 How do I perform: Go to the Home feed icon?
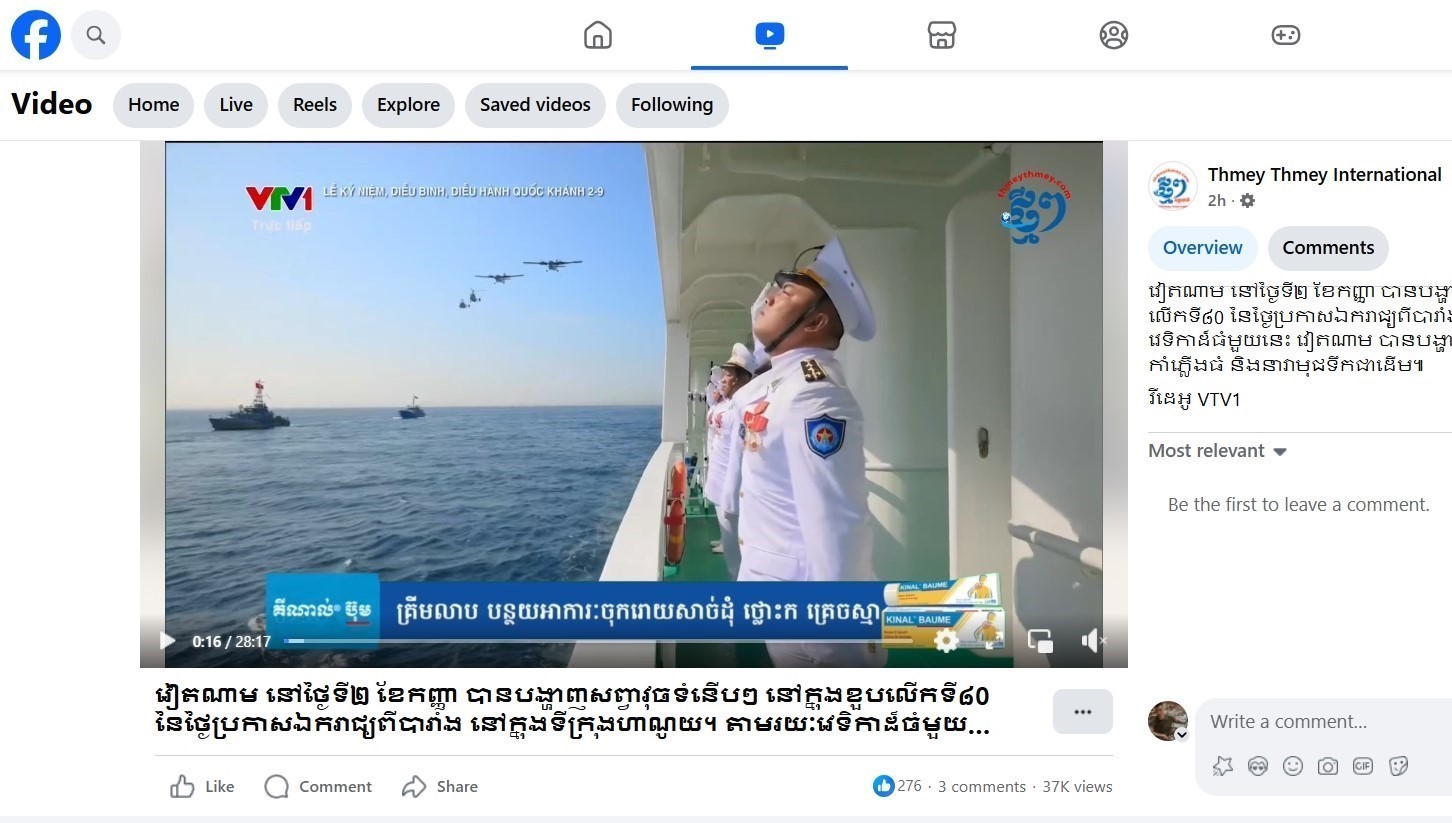coord(597,35)
